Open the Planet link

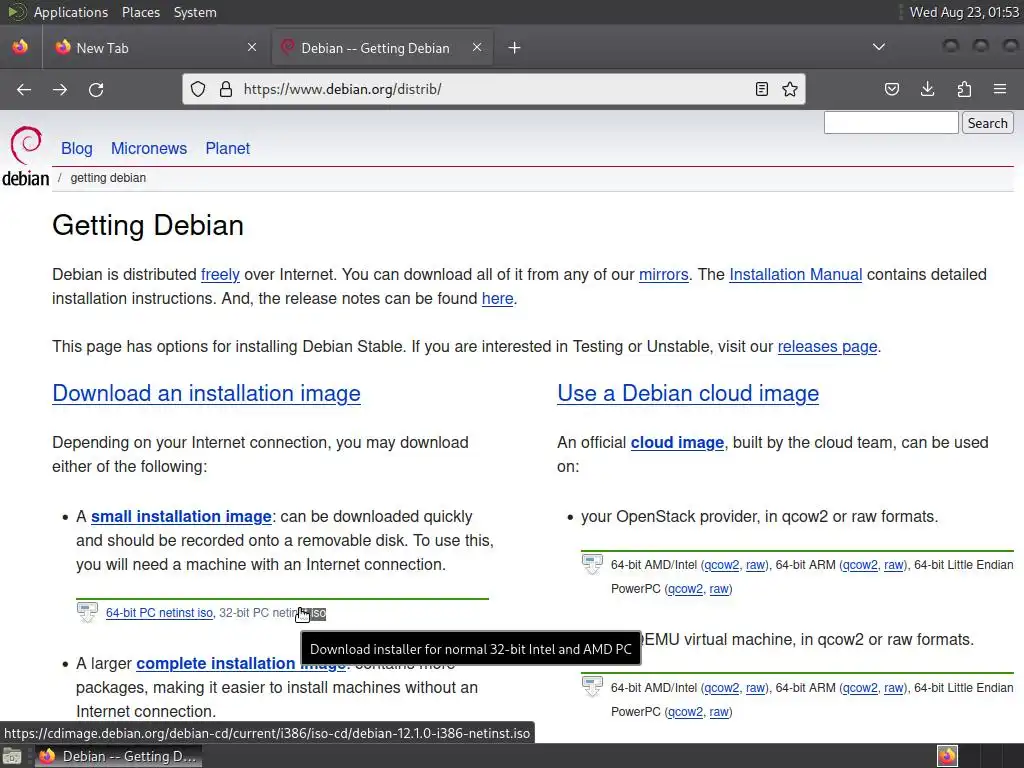227,148
